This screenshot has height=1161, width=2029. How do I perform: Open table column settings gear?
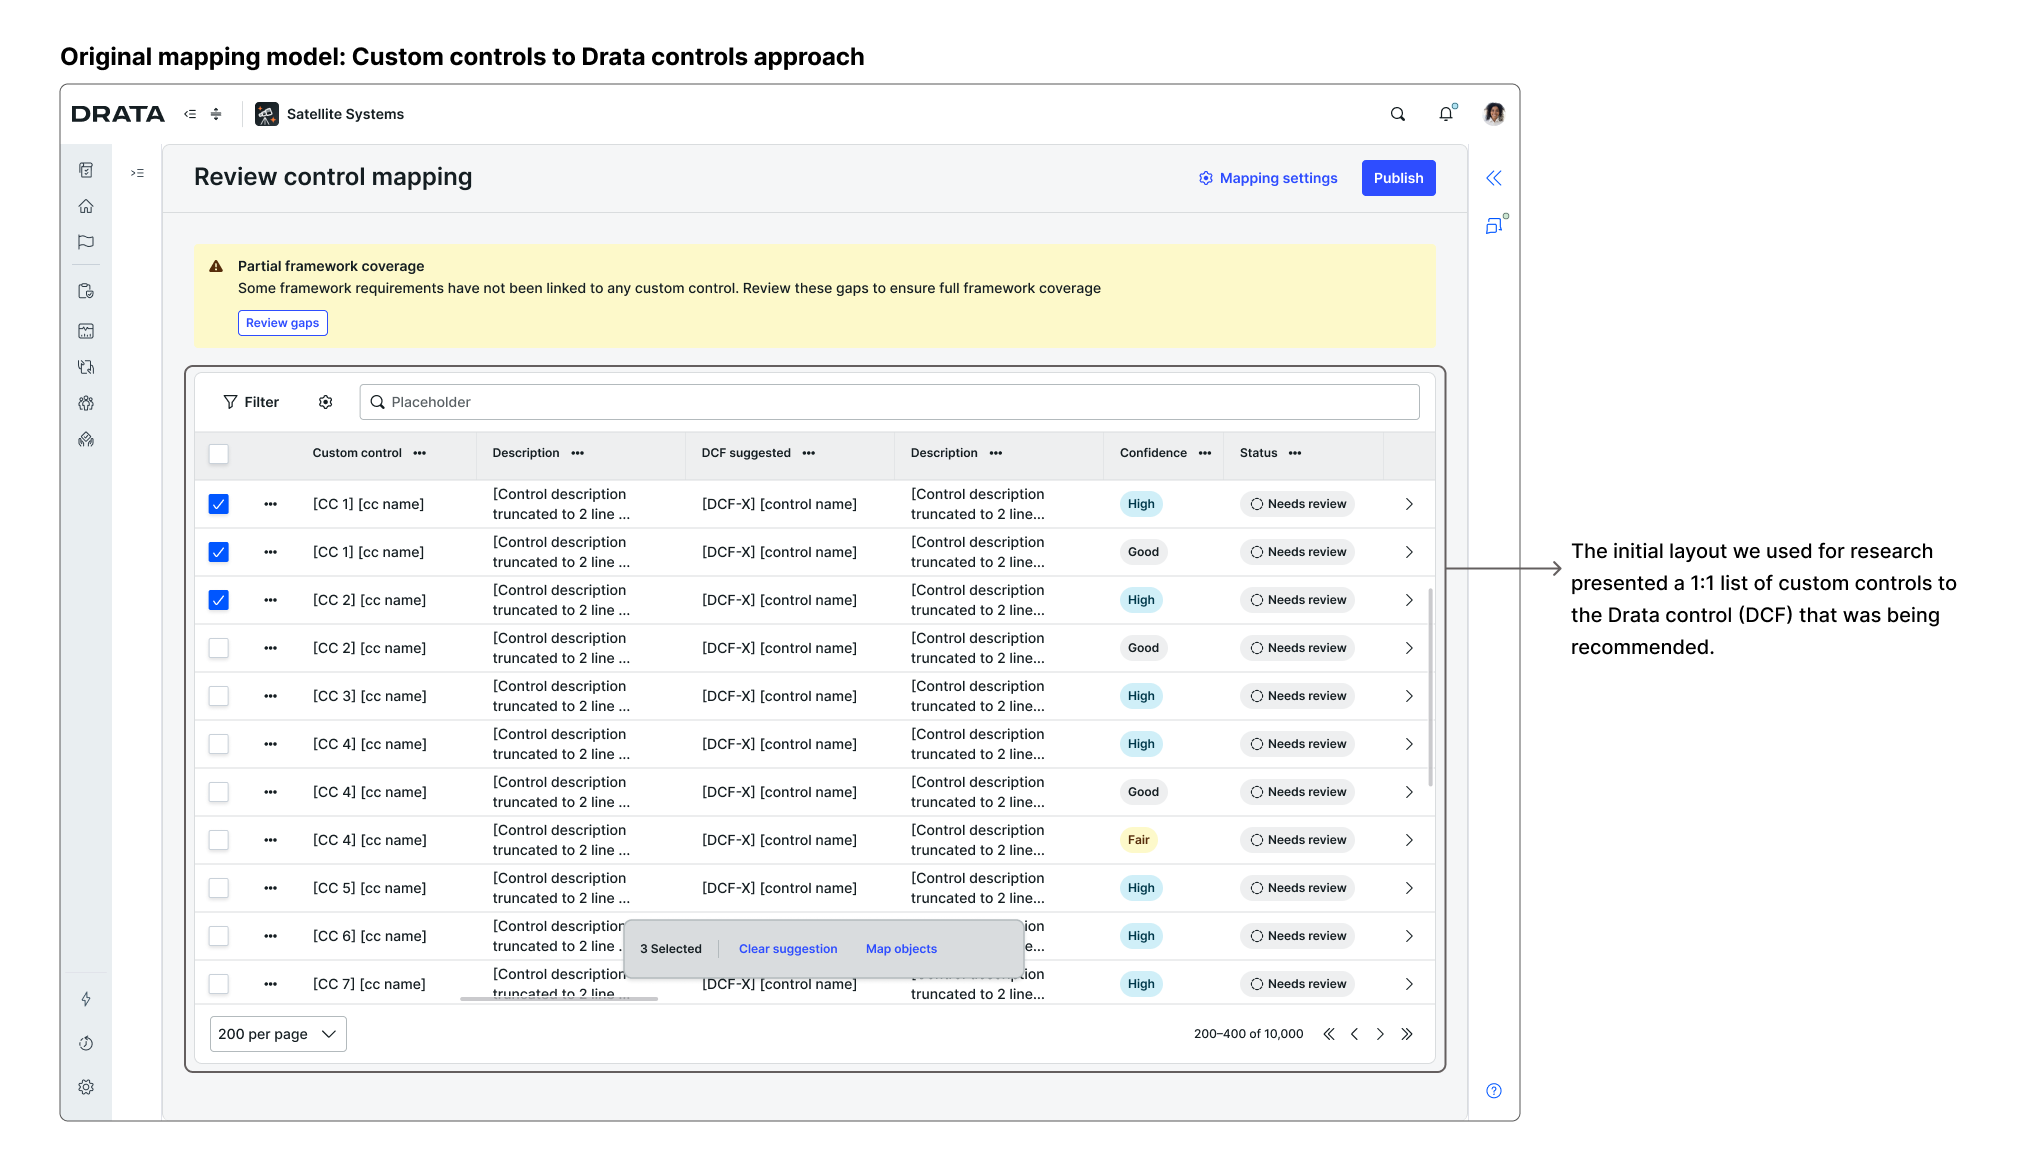(x=326, y=402)
